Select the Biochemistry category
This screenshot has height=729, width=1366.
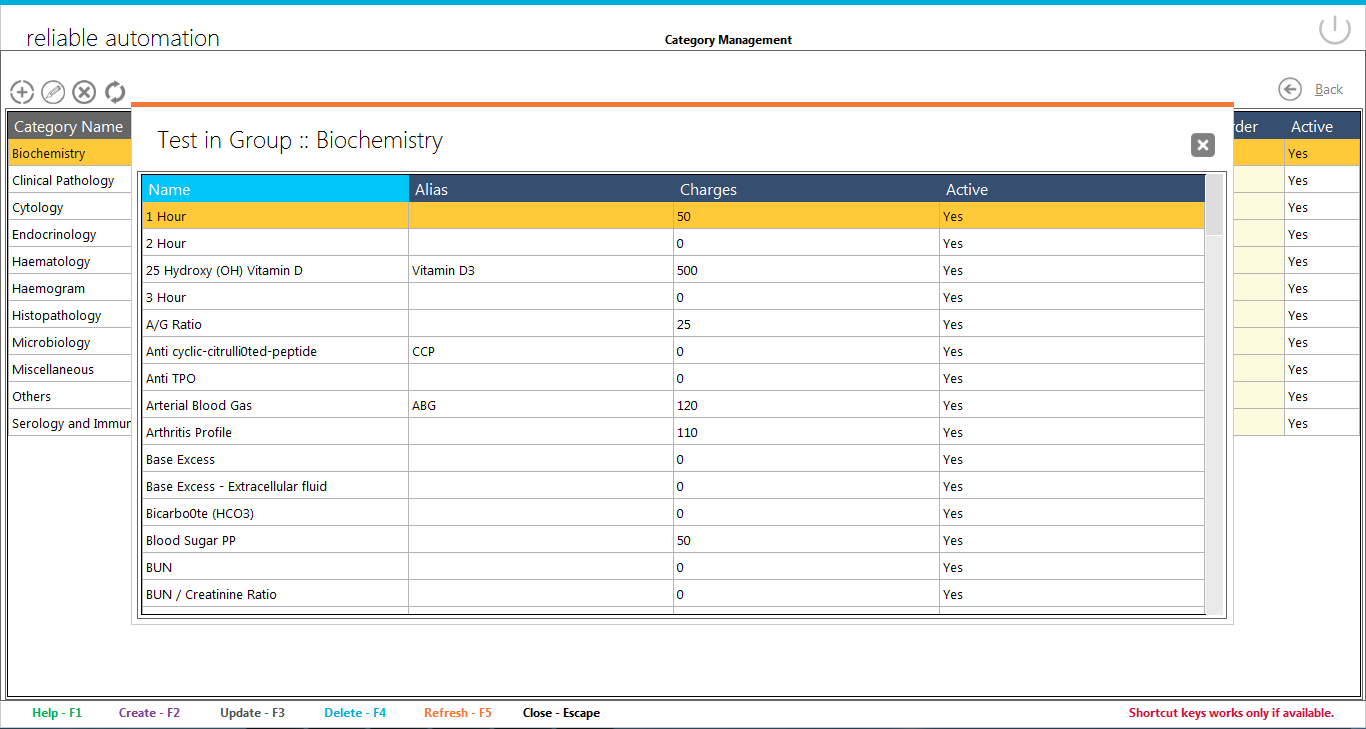70,153
